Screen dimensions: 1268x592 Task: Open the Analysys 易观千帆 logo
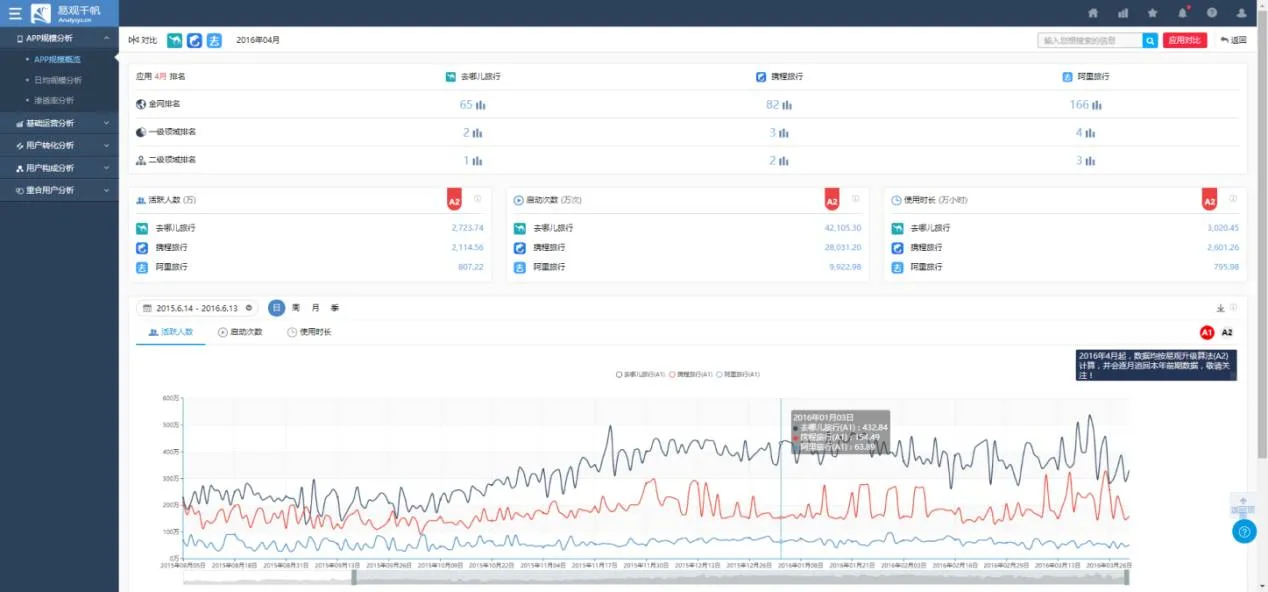tap(66, 13)
